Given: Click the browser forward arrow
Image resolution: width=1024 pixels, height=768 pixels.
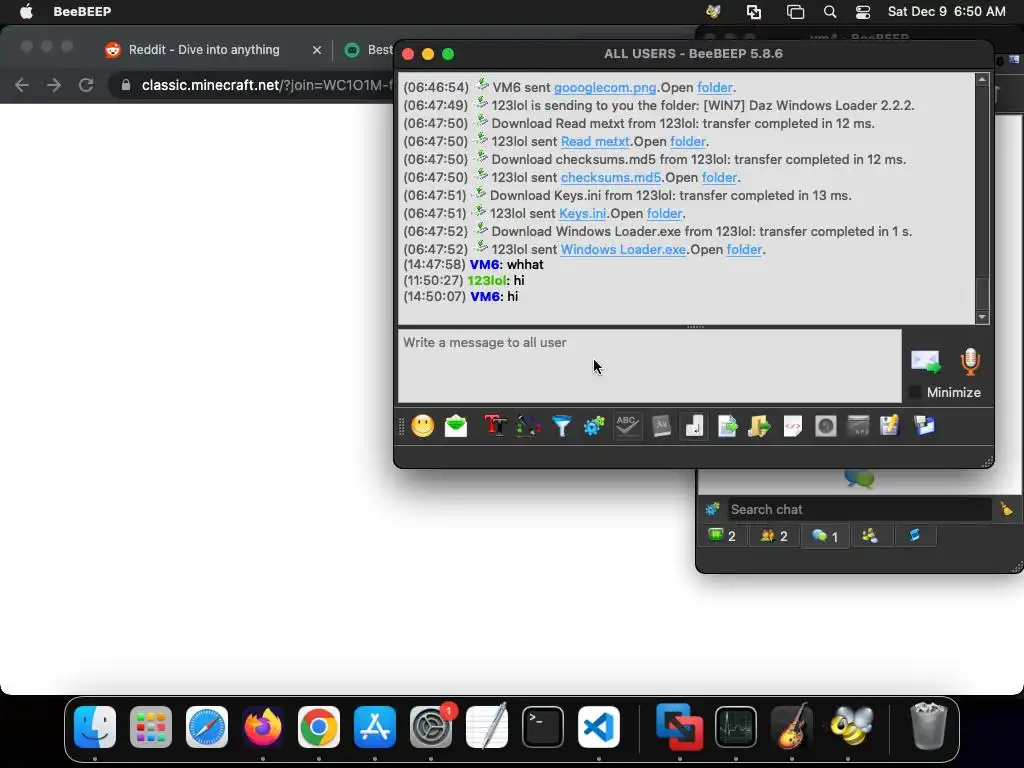Looking at the screenshot, I should pyautogui.click(x=54, y=85).
